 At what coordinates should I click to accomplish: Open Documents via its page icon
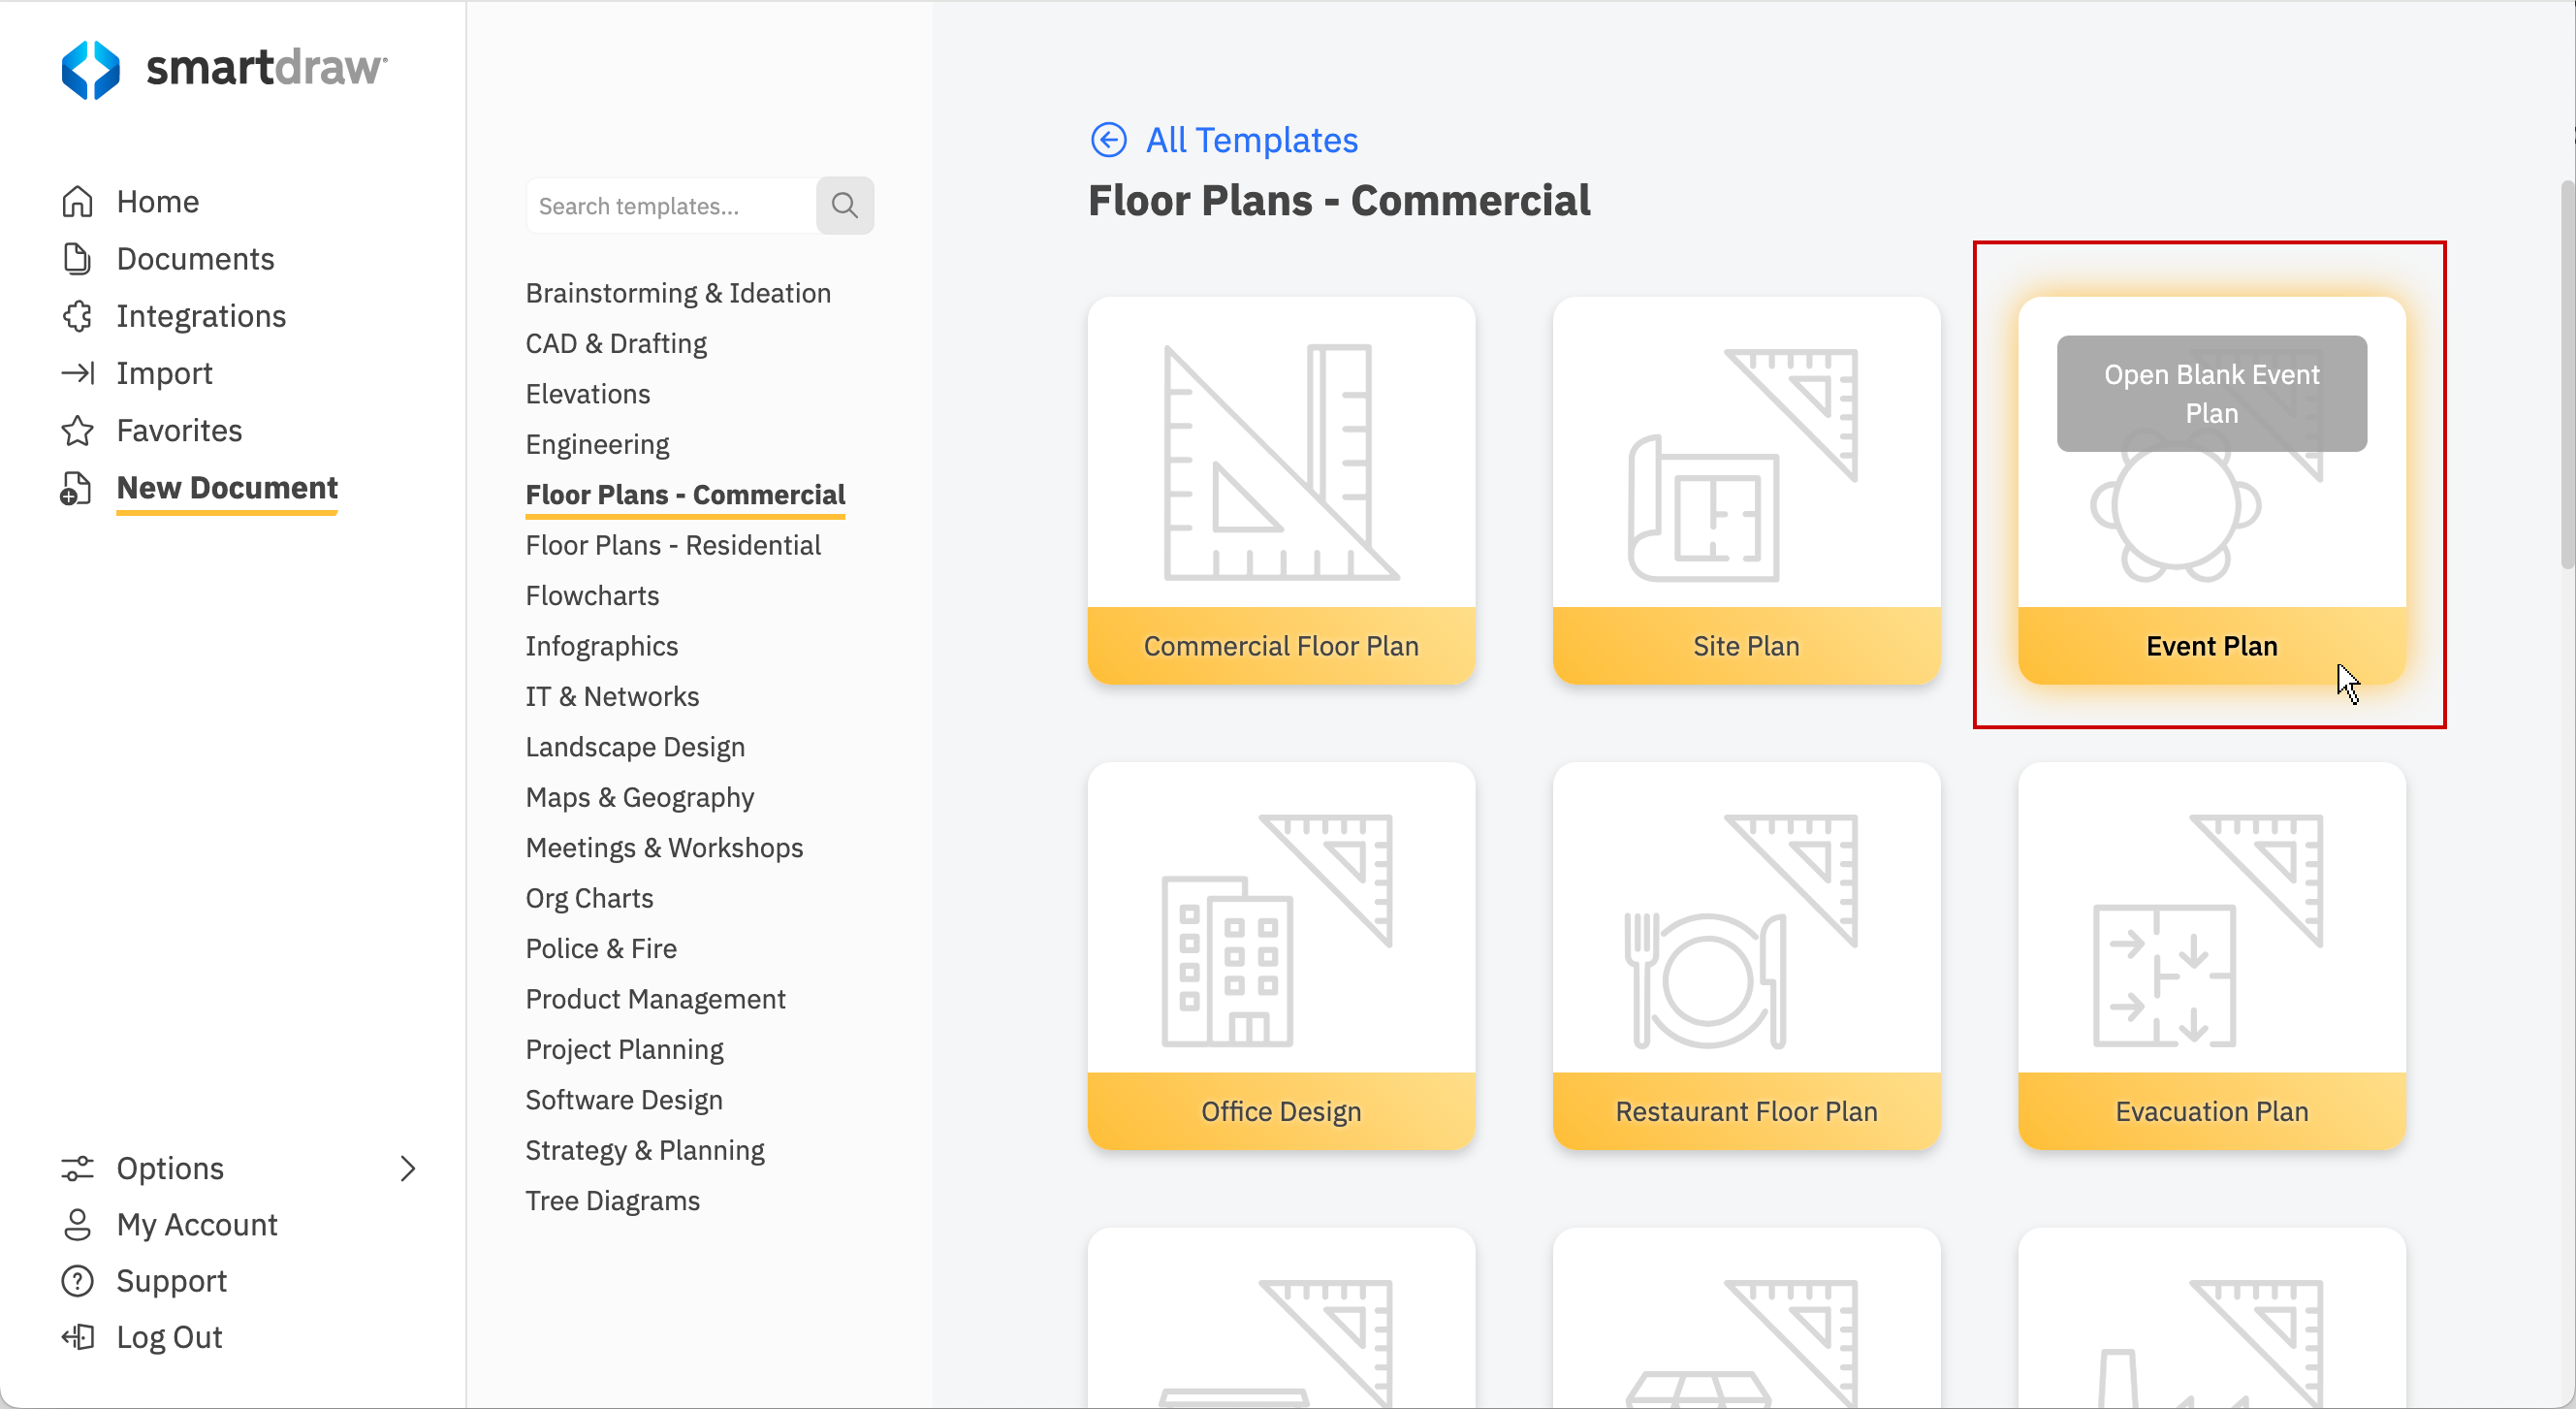(x=78, y=258)
